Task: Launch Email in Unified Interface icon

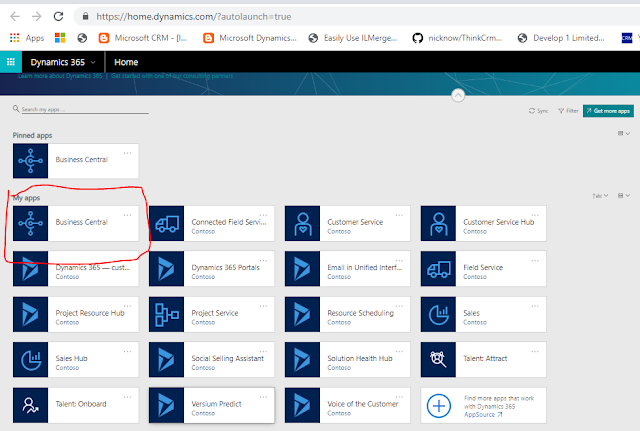Action: (302, 269)
